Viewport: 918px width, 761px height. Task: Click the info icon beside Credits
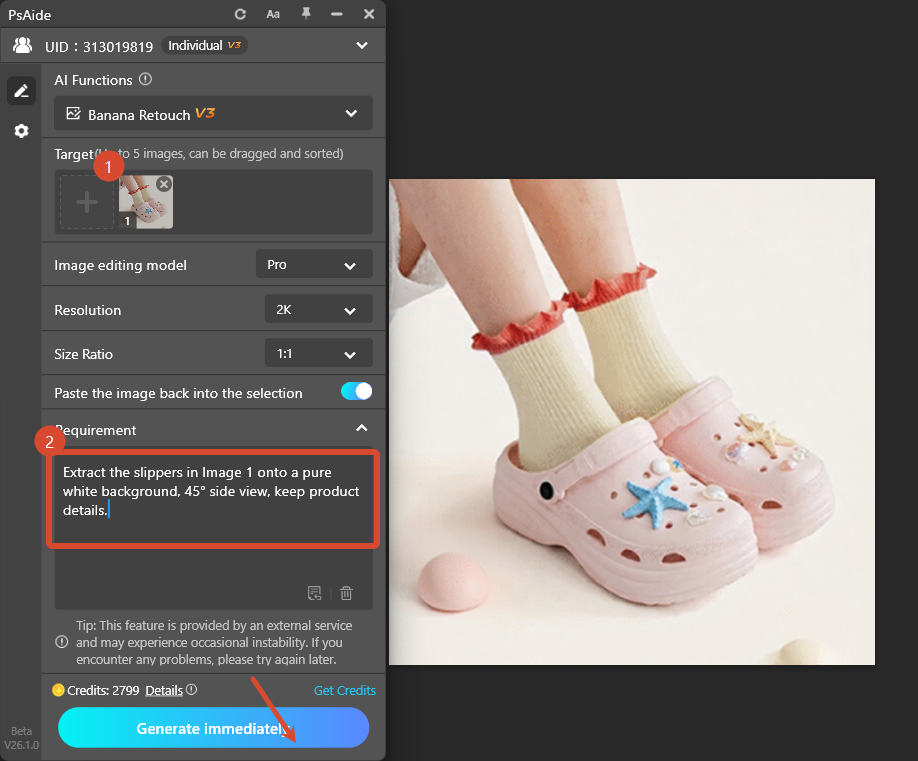pos(191,690)
